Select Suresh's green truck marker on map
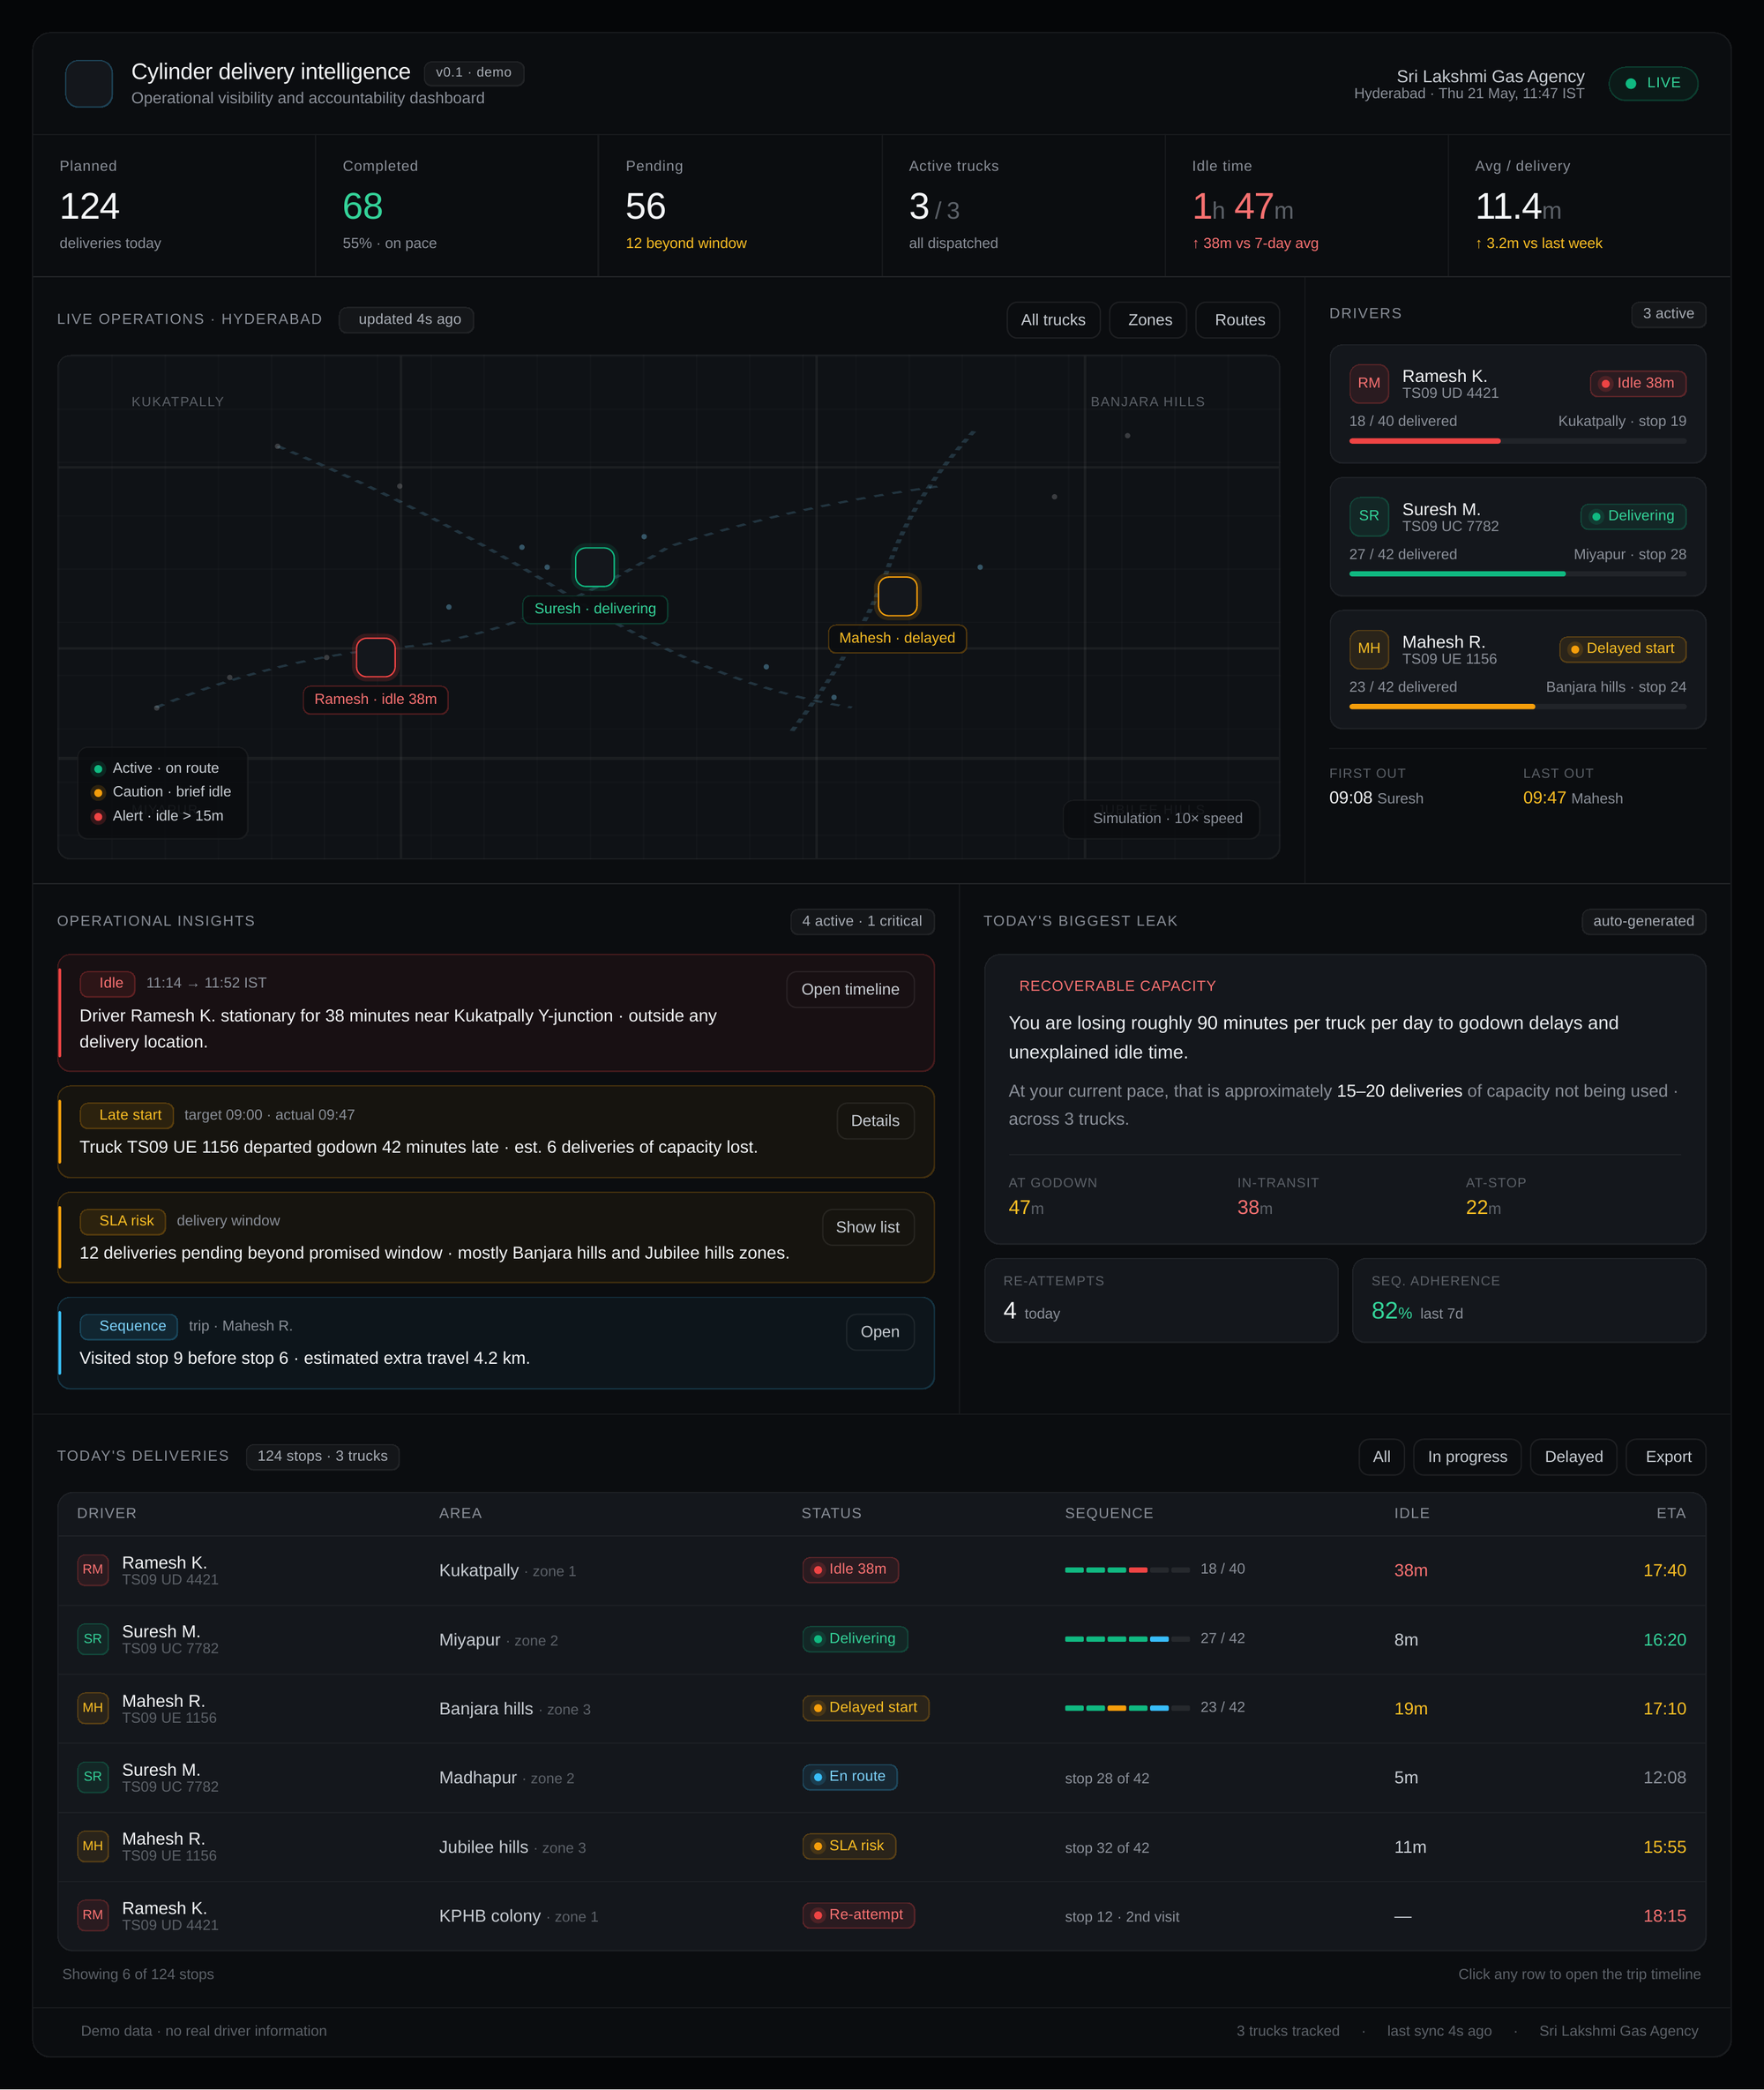Viewport: 1764px width, 2090px height. point(595,567)
